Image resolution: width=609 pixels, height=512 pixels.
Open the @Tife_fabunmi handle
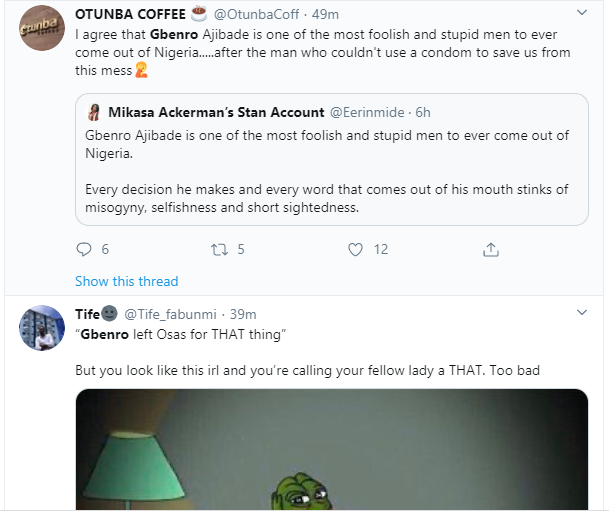tap(170, 314)
